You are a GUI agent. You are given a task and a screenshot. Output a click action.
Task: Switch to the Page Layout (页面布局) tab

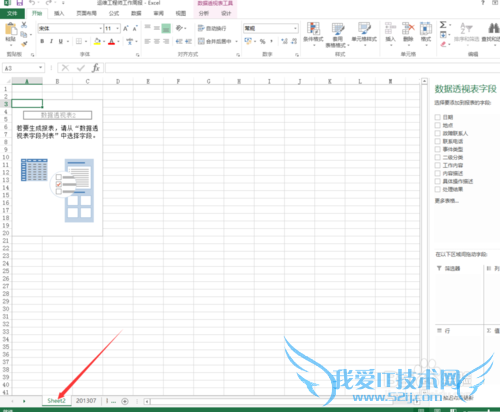[x=86, y=13]
